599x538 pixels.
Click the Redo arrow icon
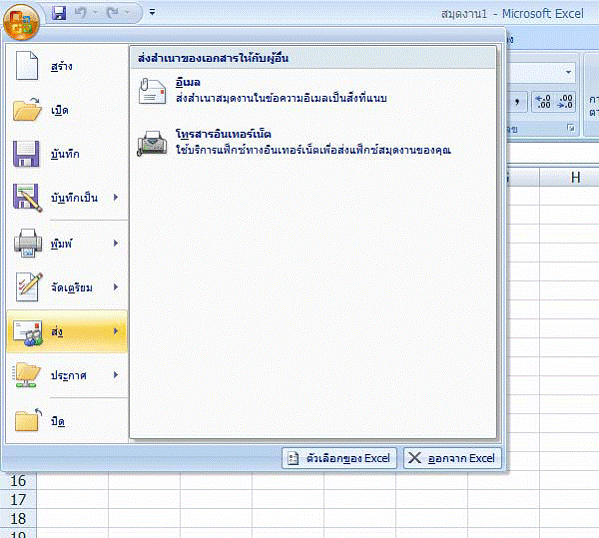coord(113,13)
